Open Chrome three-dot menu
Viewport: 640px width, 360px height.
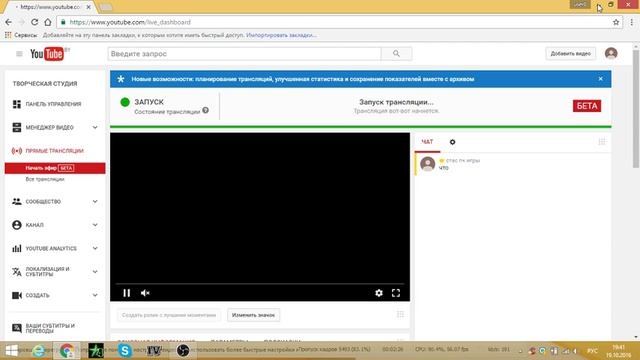click(x=631, y=22)
